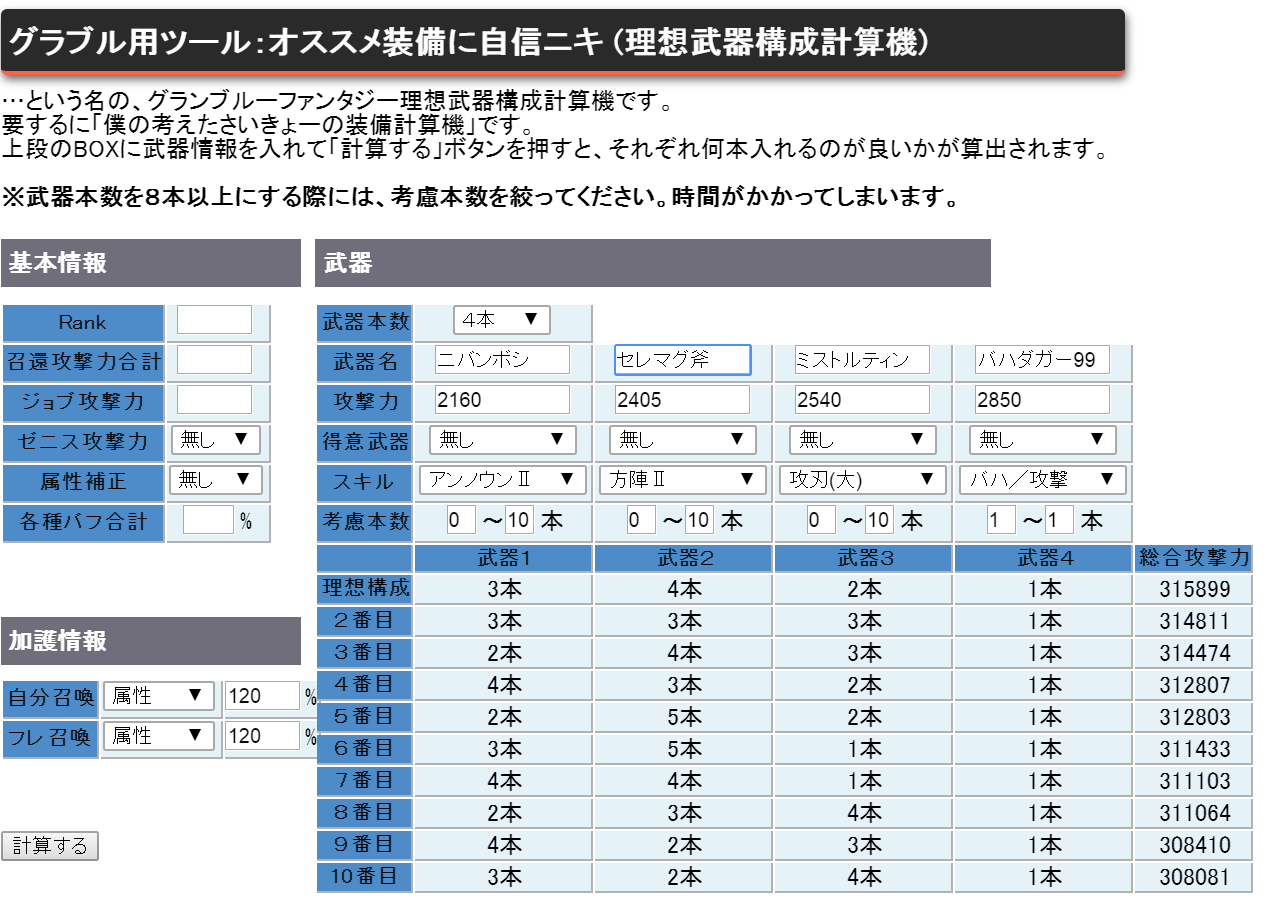Click the 攻撃力 2540 field
Image resolution: width=1287 pixels, height=921 pixels.
coord(863,400)
